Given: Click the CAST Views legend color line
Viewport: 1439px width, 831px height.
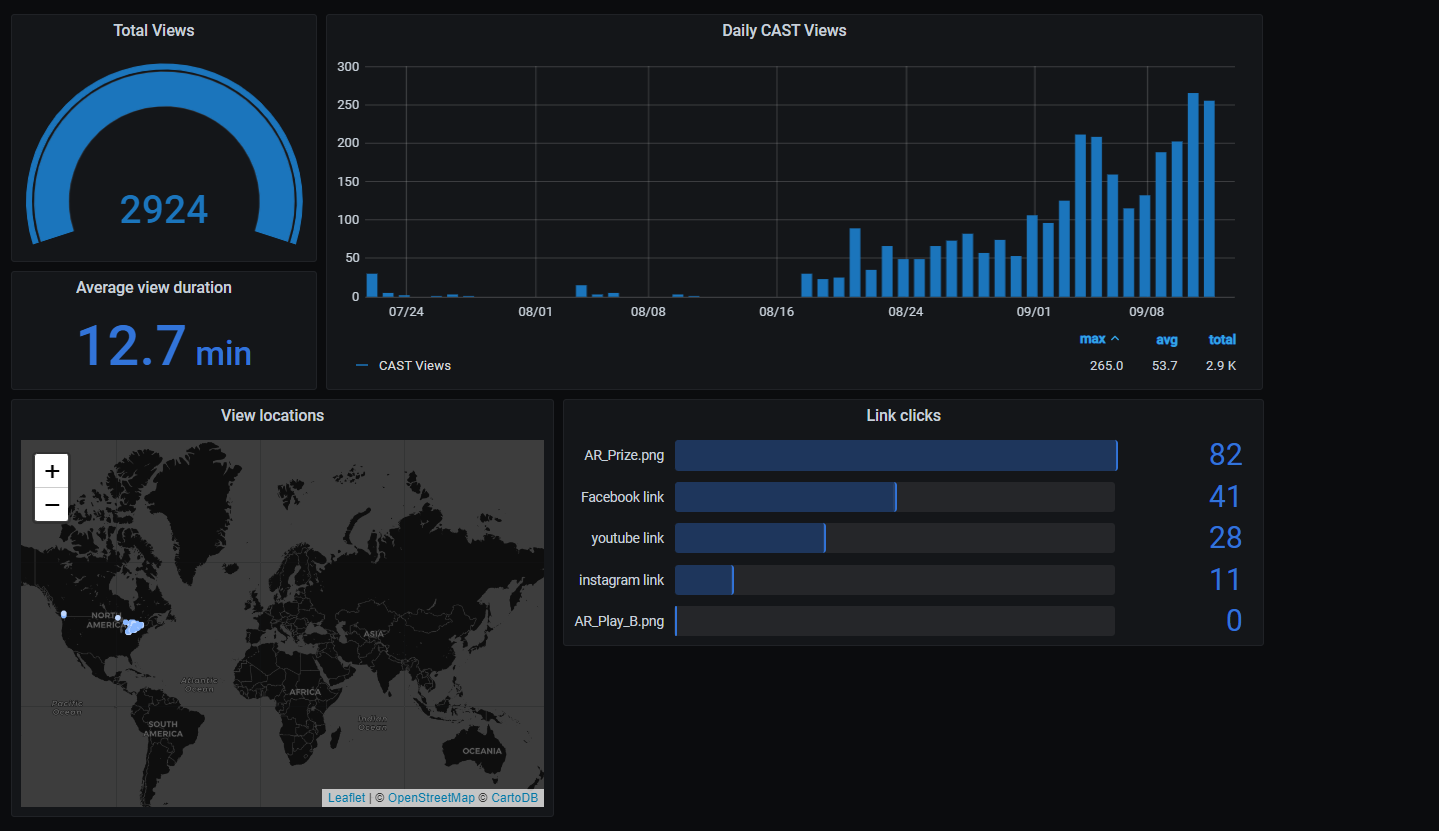Looking at the screenshot, I should [362, 366].
